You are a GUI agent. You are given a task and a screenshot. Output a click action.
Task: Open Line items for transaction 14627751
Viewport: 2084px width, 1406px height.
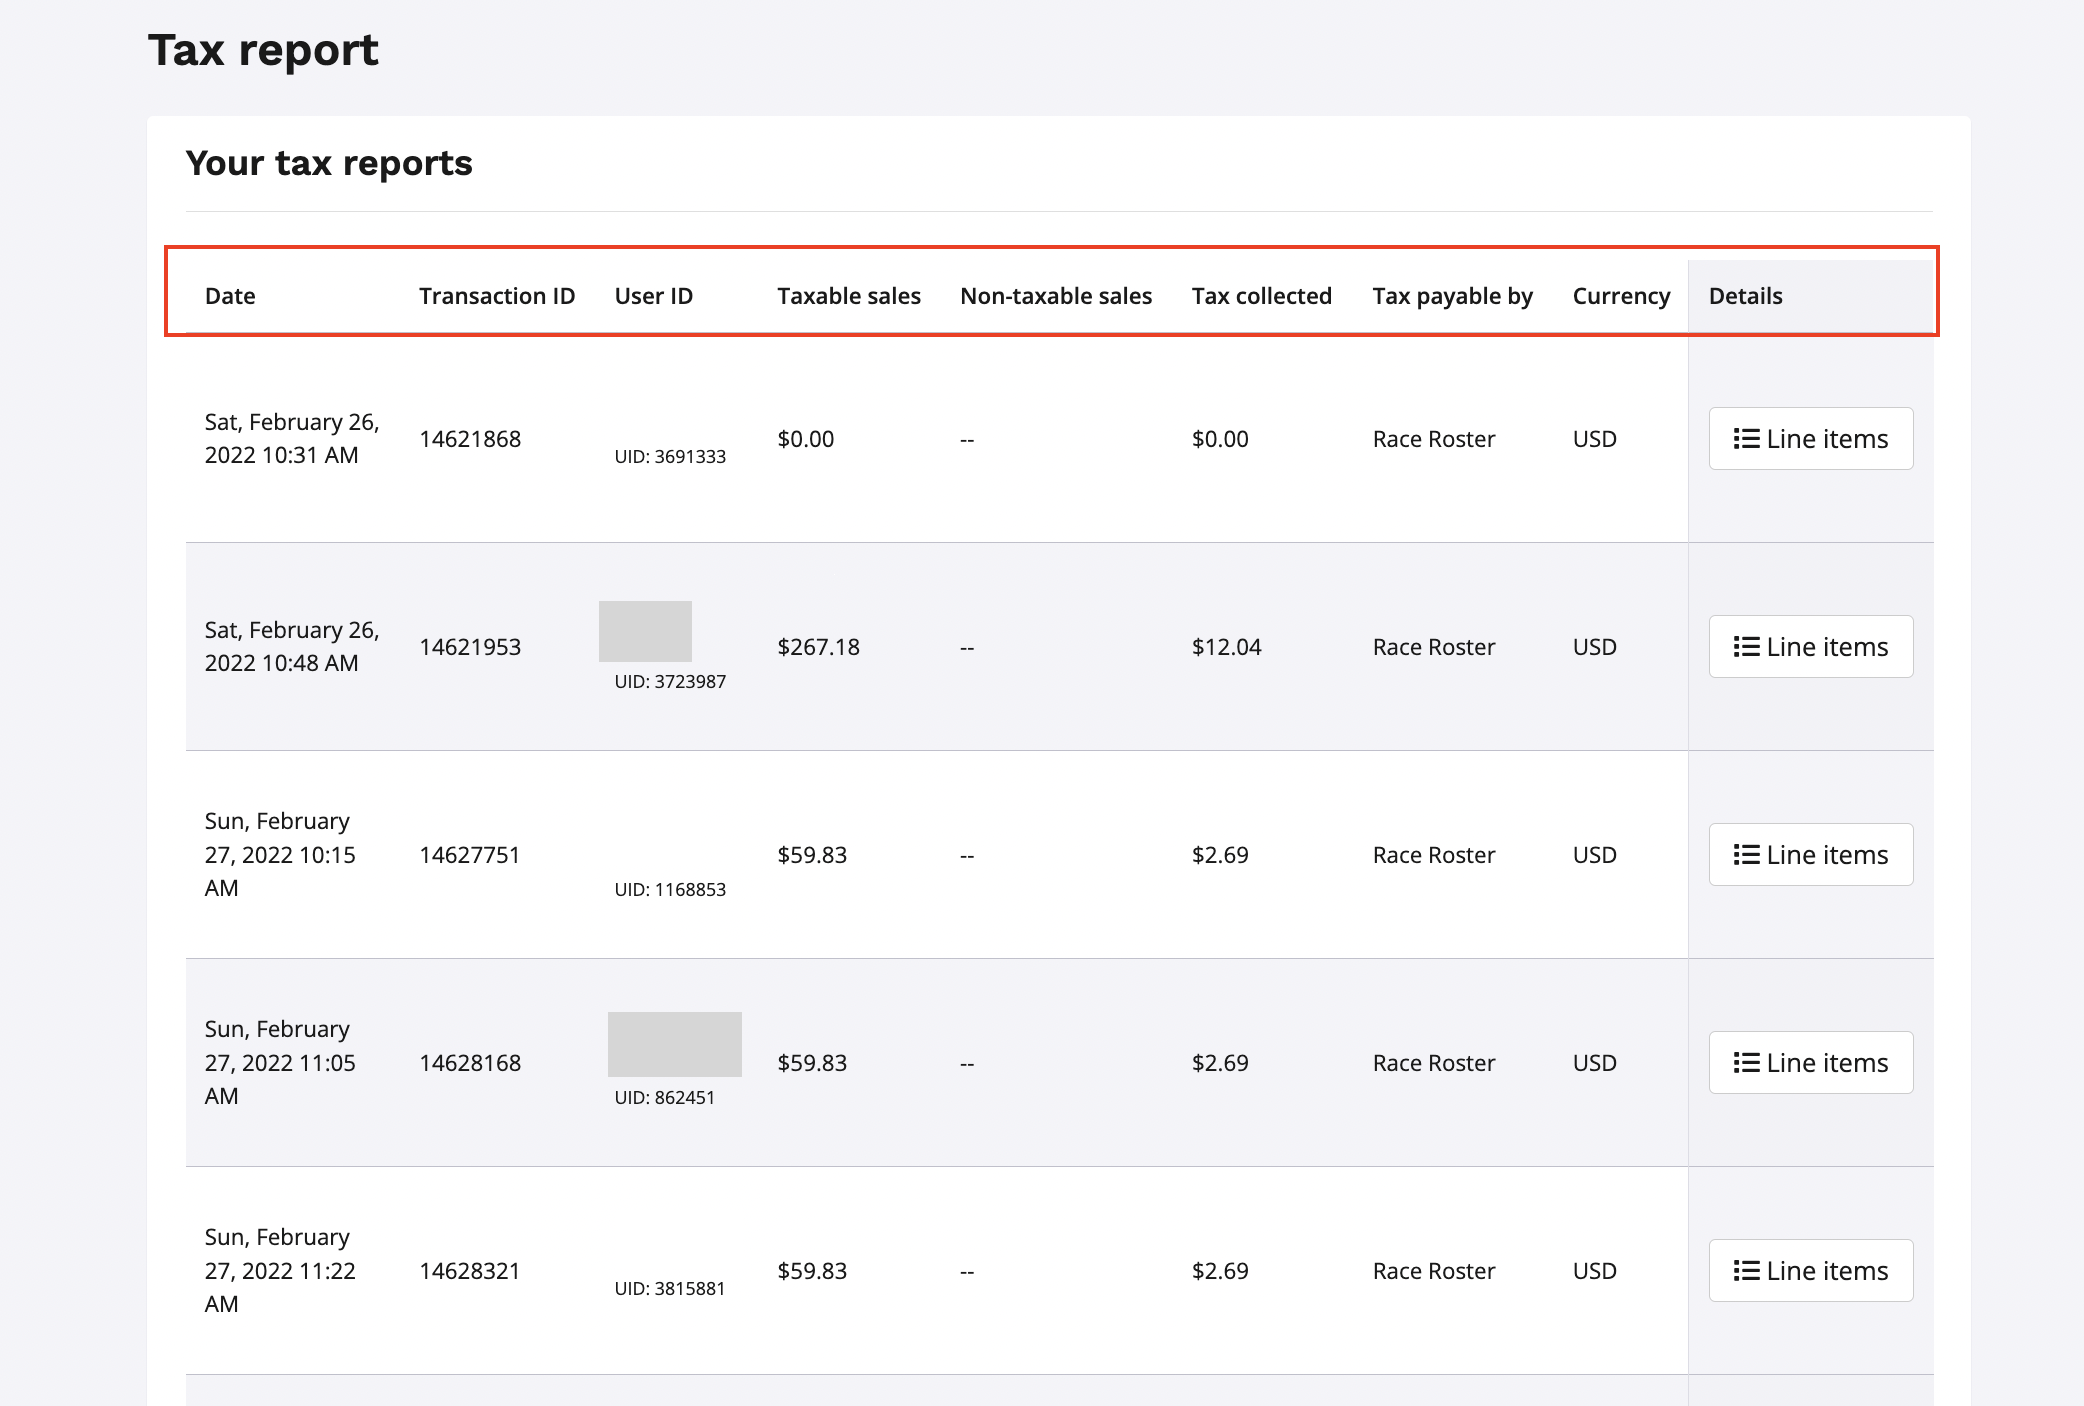(x=1810, y=855)
